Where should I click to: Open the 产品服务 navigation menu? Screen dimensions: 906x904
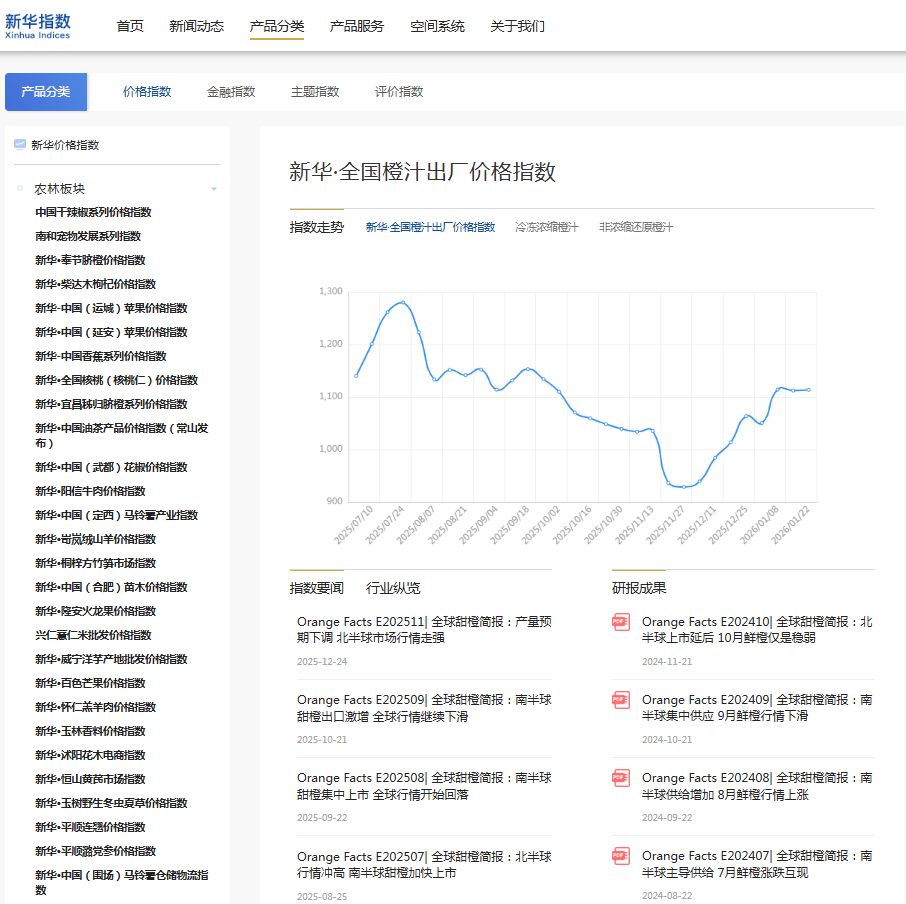(357, 26)
